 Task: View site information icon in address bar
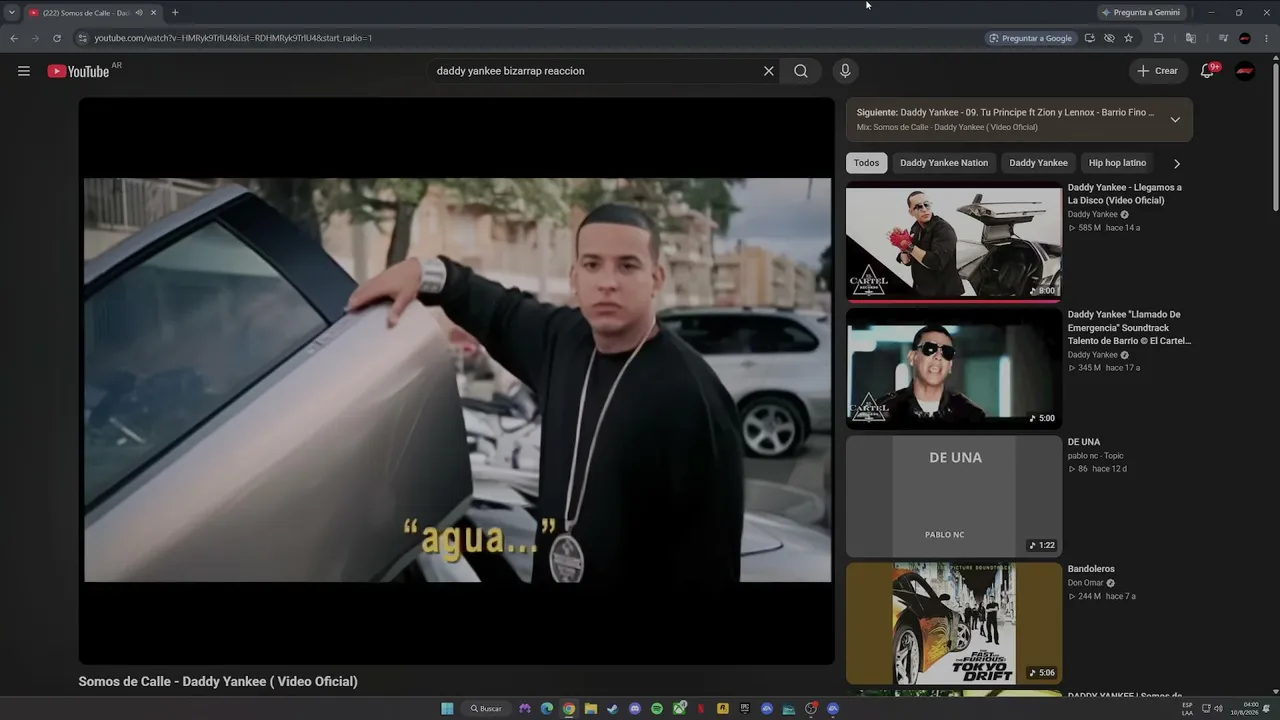click(83, 38)
